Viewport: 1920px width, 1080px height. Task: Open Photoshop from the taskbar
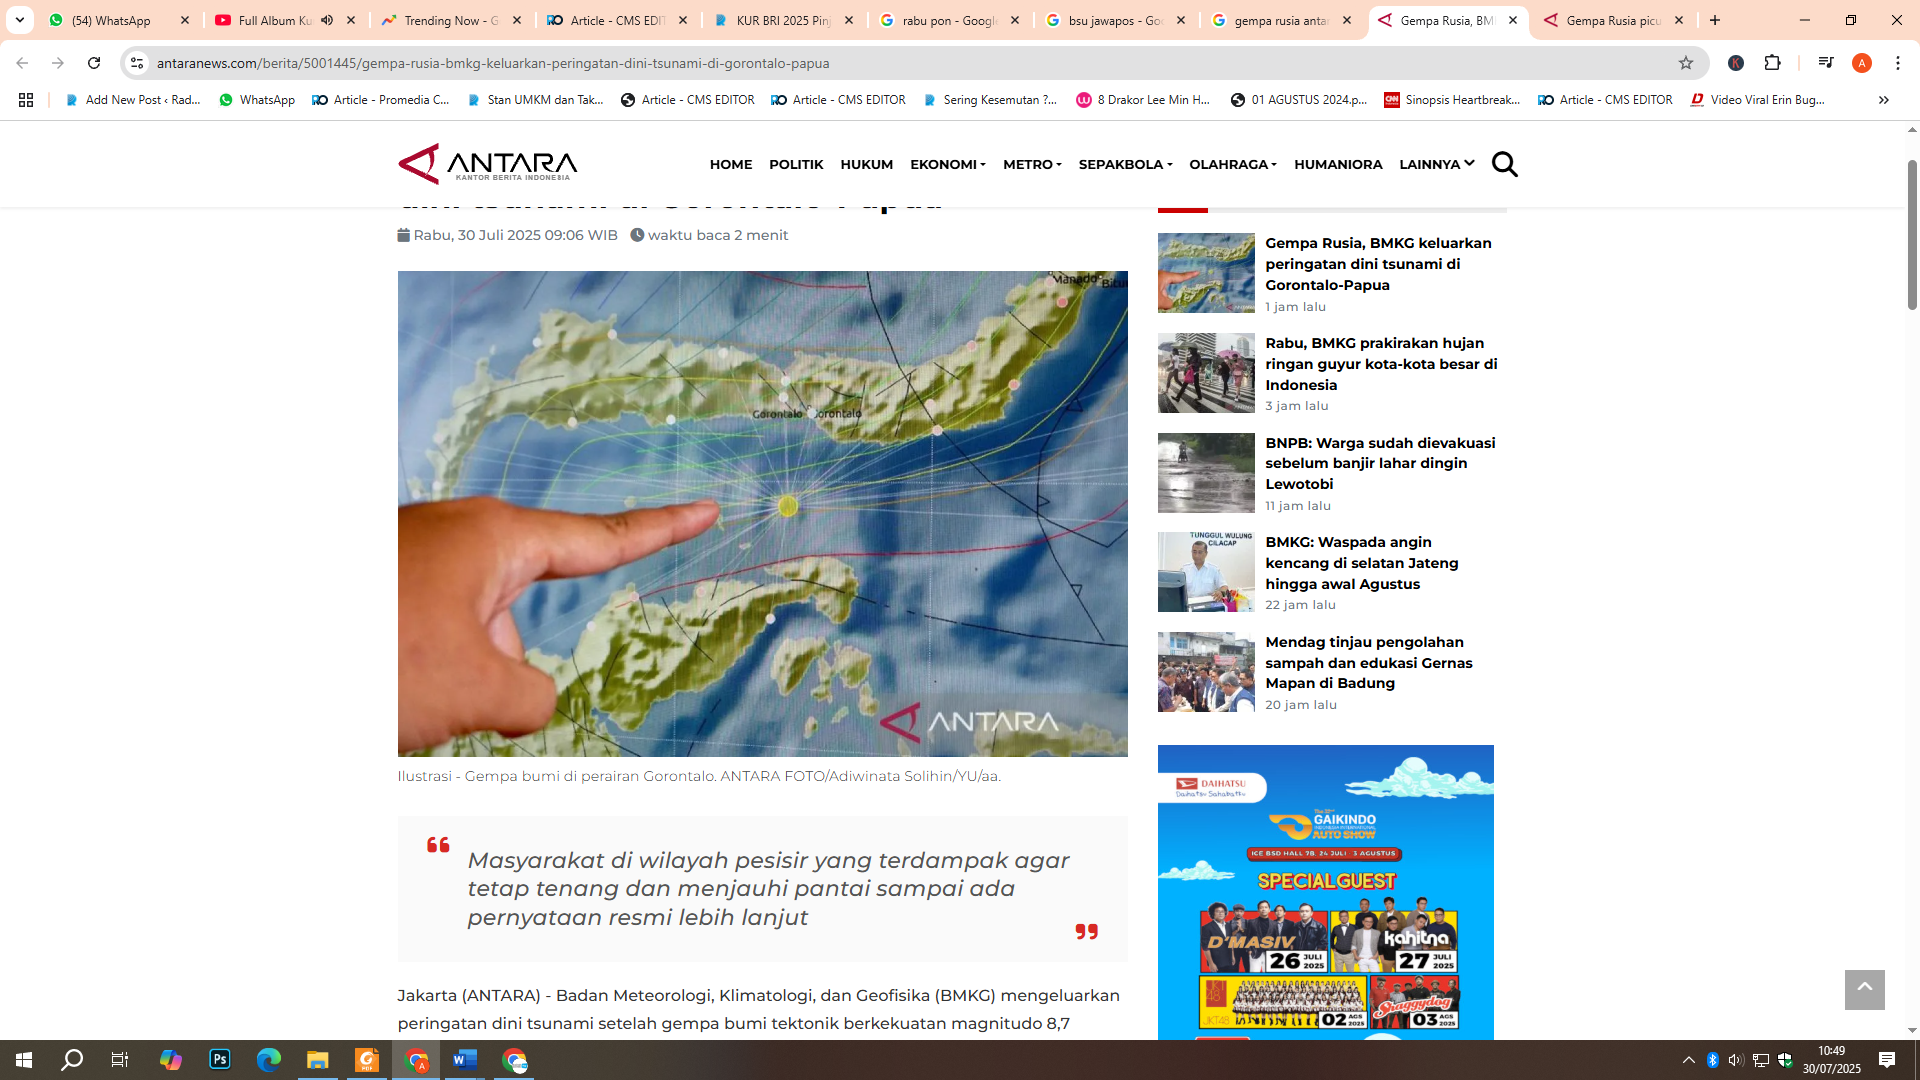[220, 1060]
